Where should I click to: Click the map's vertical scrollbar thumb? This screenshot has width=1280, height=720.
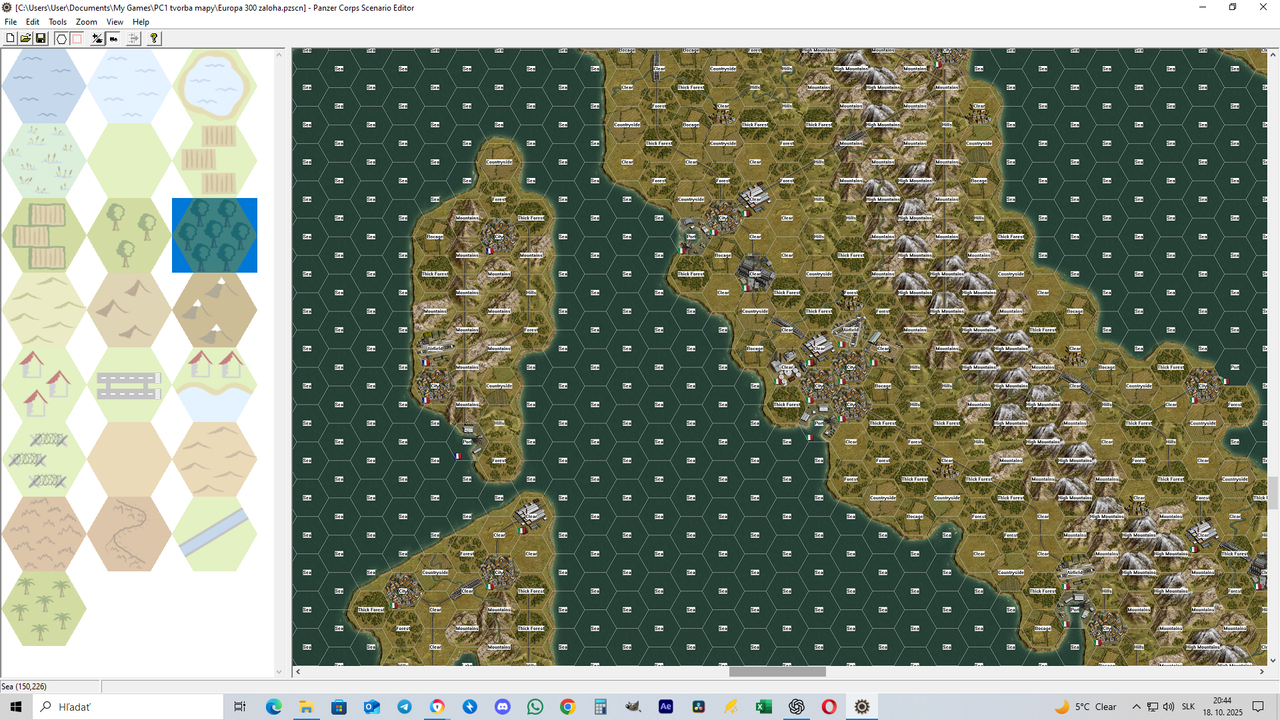1273,493
